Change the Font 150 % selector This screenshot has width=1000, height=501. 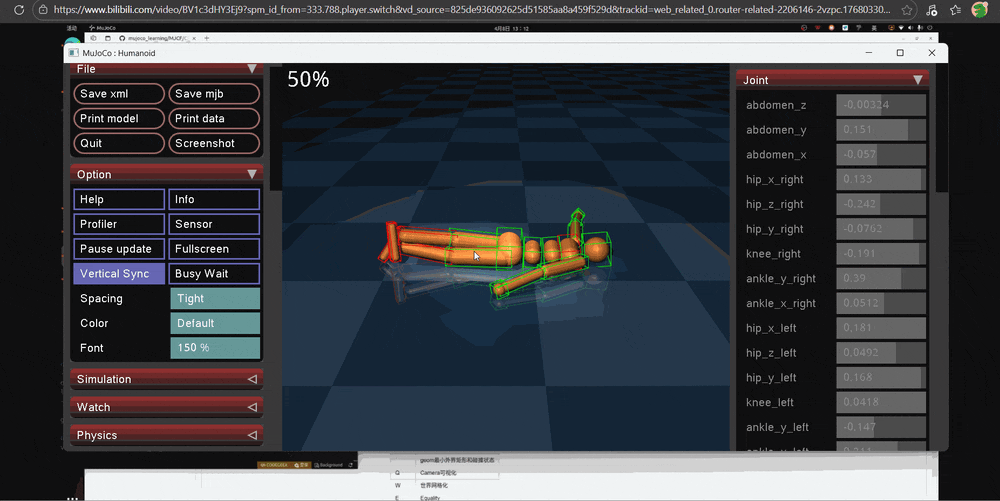tap(215, 348)
